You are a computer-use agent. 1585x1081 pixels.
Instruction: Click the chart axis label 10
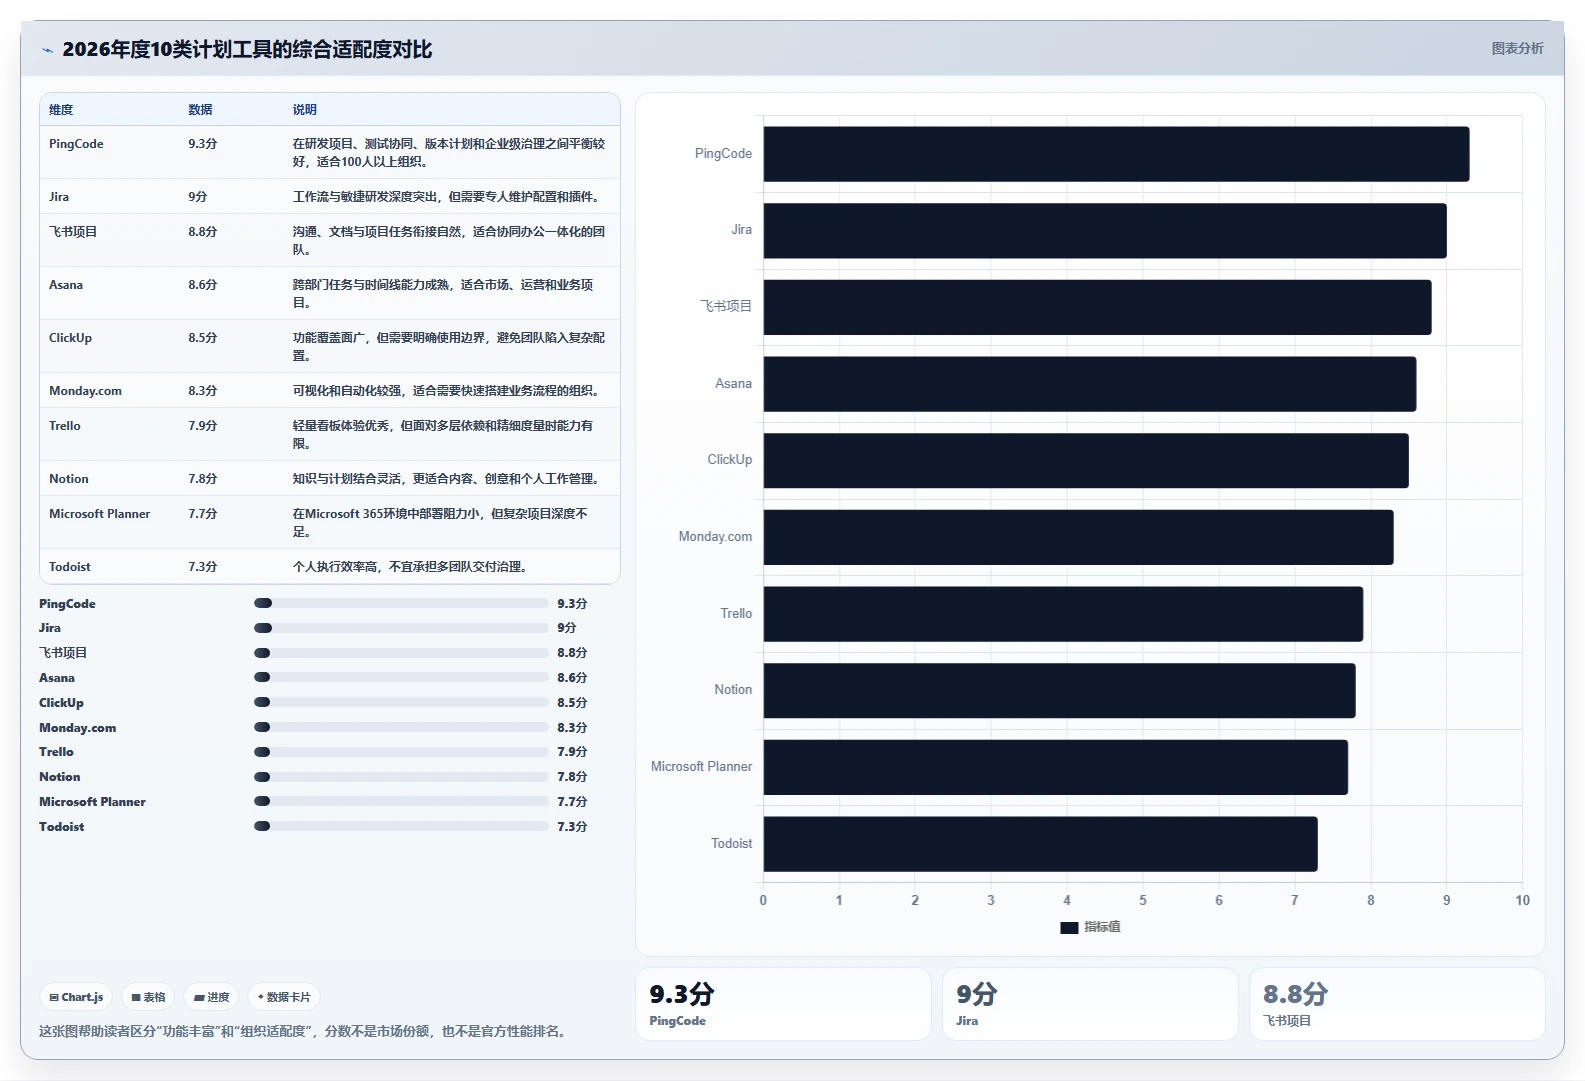click(x=1522, y=900)
